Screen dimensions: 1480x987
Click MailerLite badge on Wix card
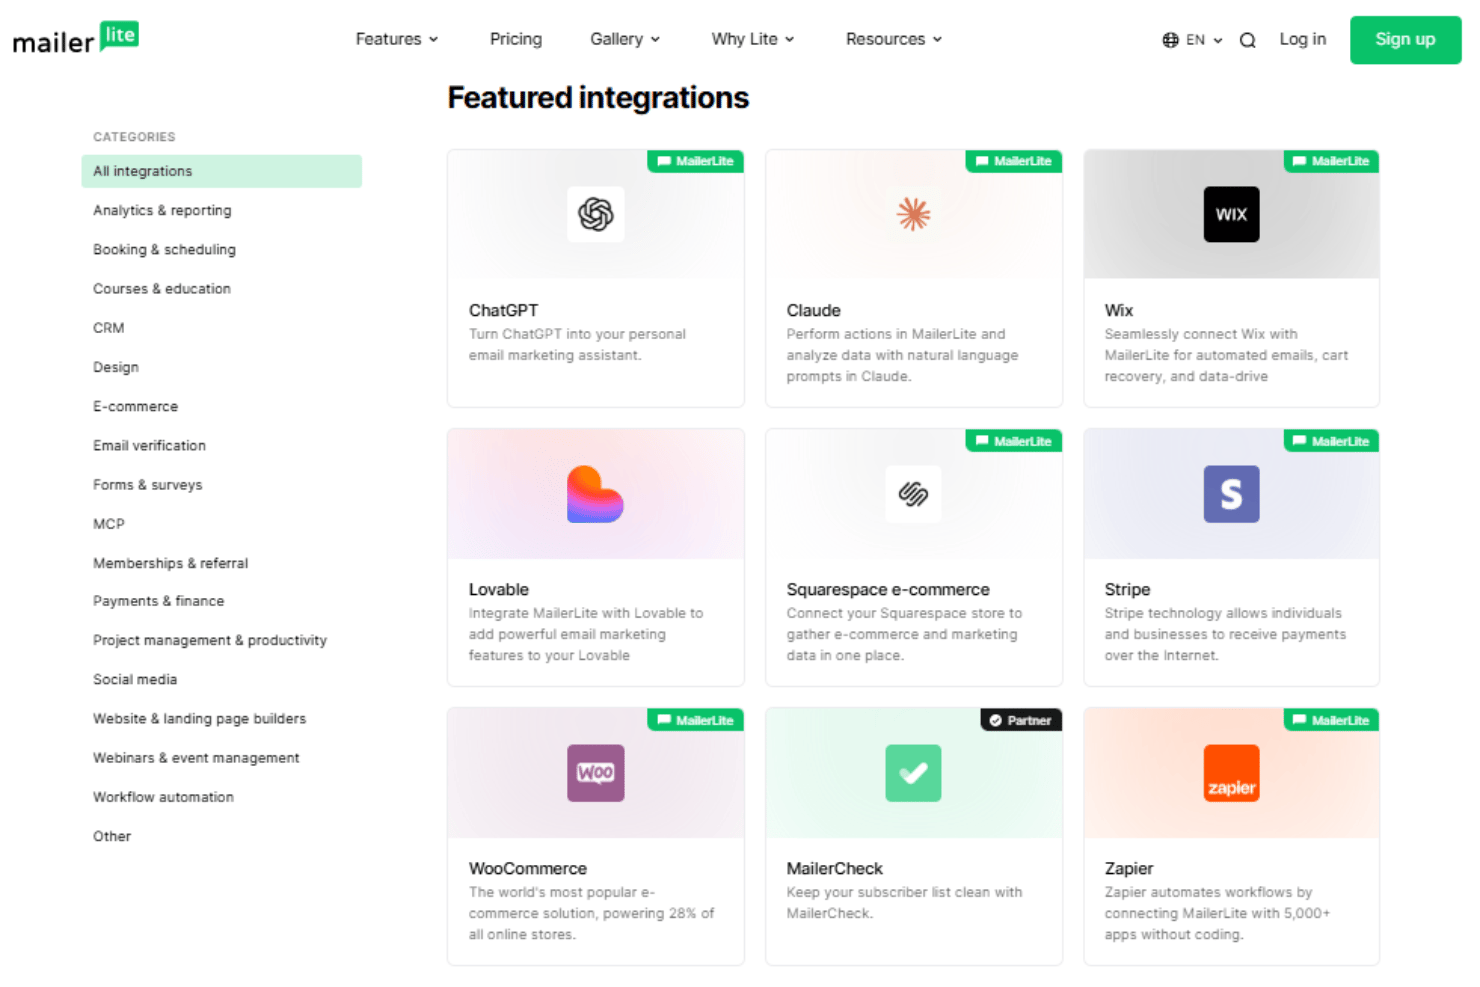coord(1331,161)
